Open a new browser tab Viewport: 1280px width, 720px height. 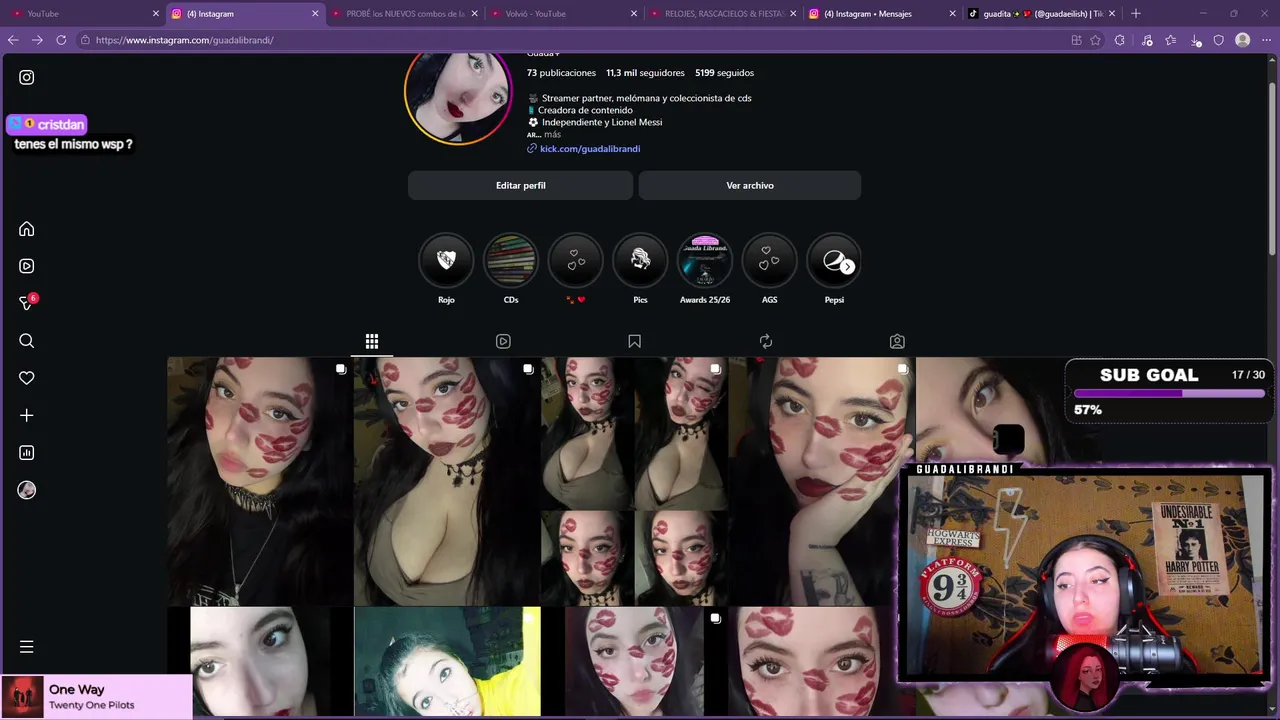[1135, 13]
